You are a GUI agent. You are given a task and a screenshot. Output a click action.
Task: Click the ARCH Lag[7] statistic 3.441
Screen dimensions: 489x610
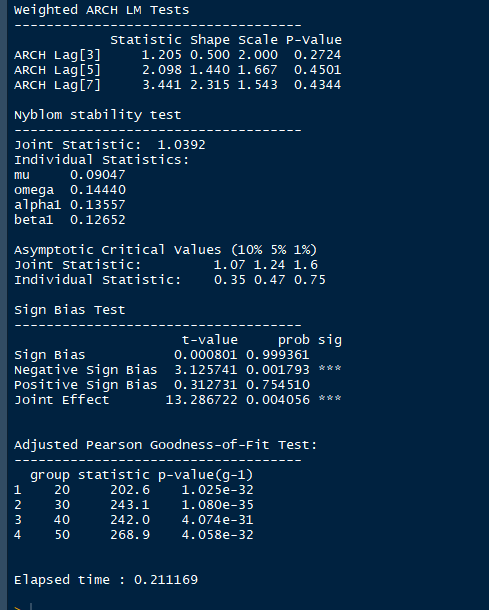(161, 85)
